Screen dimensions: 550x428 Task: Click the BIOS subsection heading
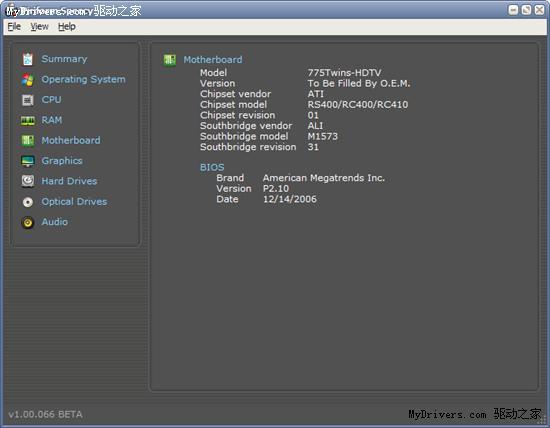click(212, 167)
